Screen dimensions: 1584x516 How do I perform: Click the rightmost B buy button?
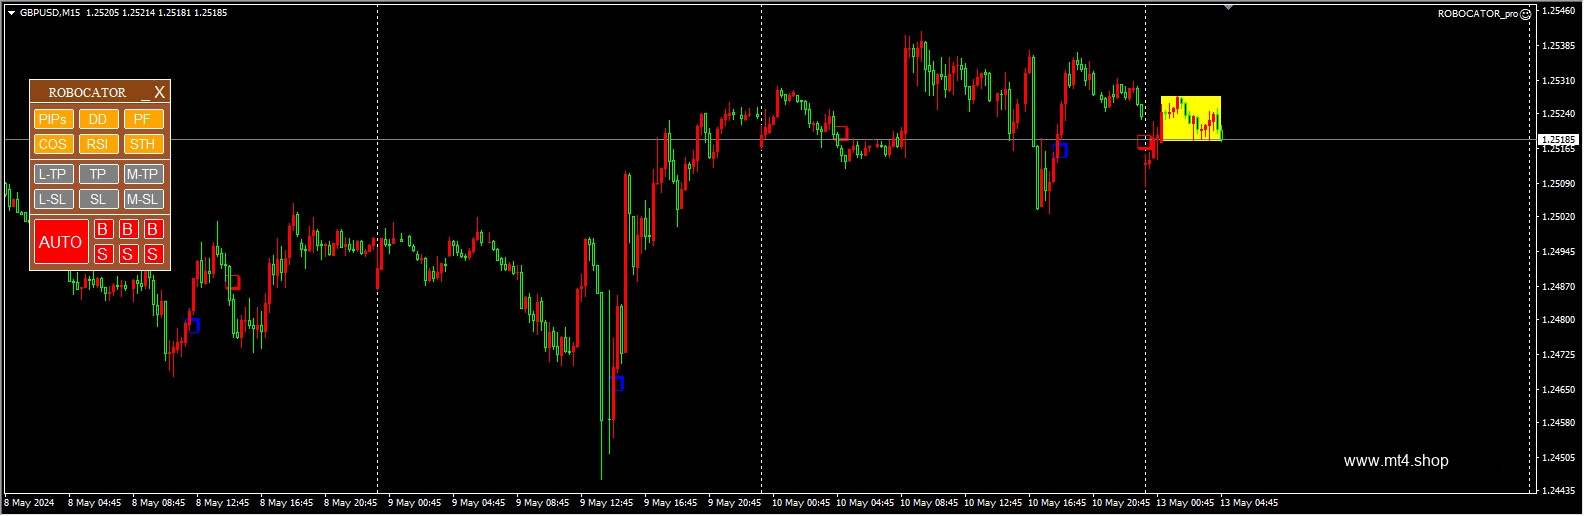click(153, 229)
